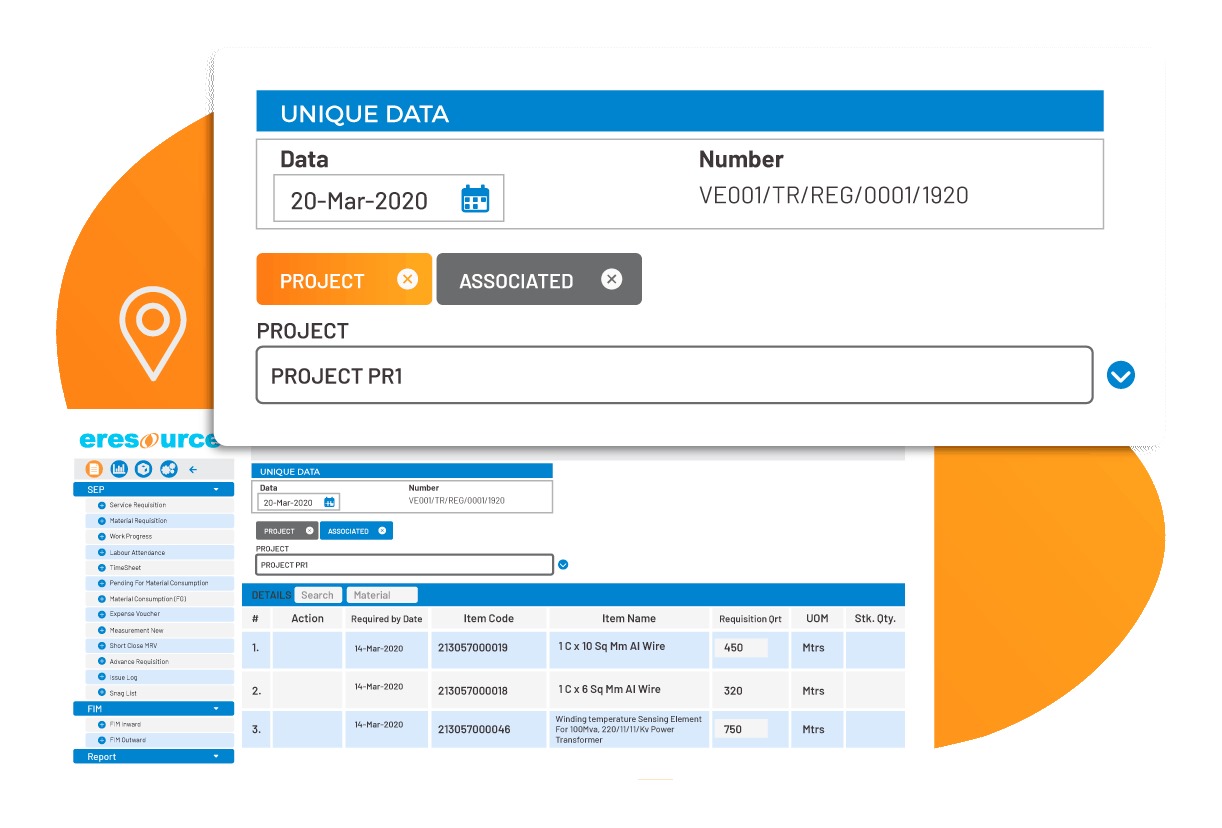
Task: Open the Search tab in the DETAILS bar
Action: point(318,594)
